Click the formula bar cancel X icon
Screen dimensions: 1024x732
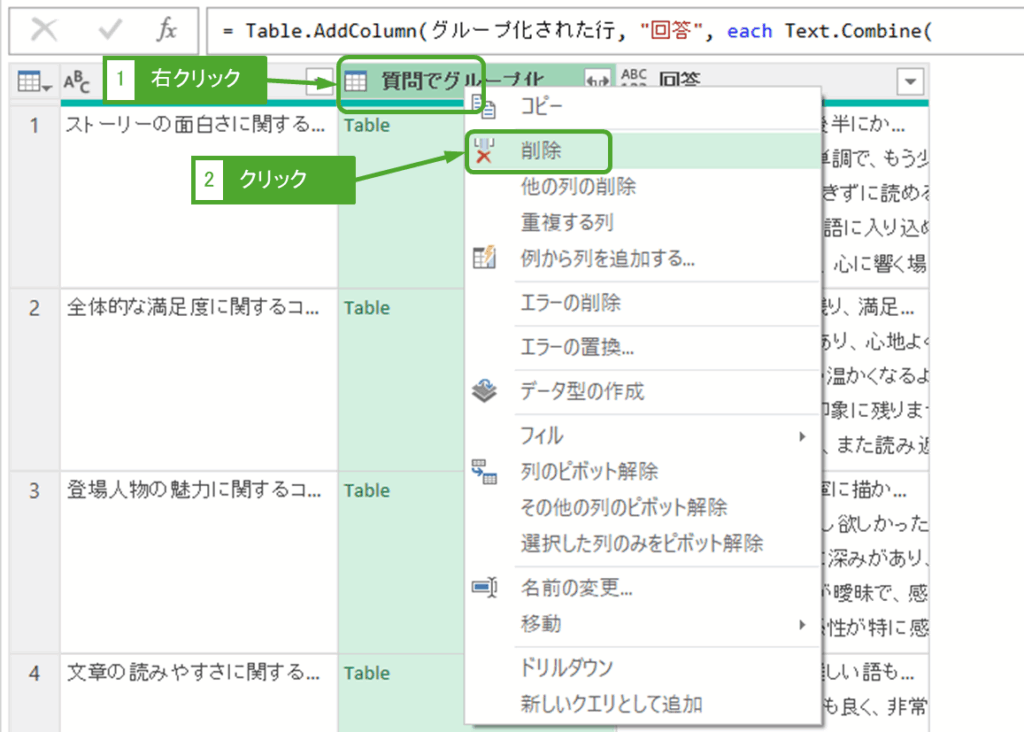(44, 30)
